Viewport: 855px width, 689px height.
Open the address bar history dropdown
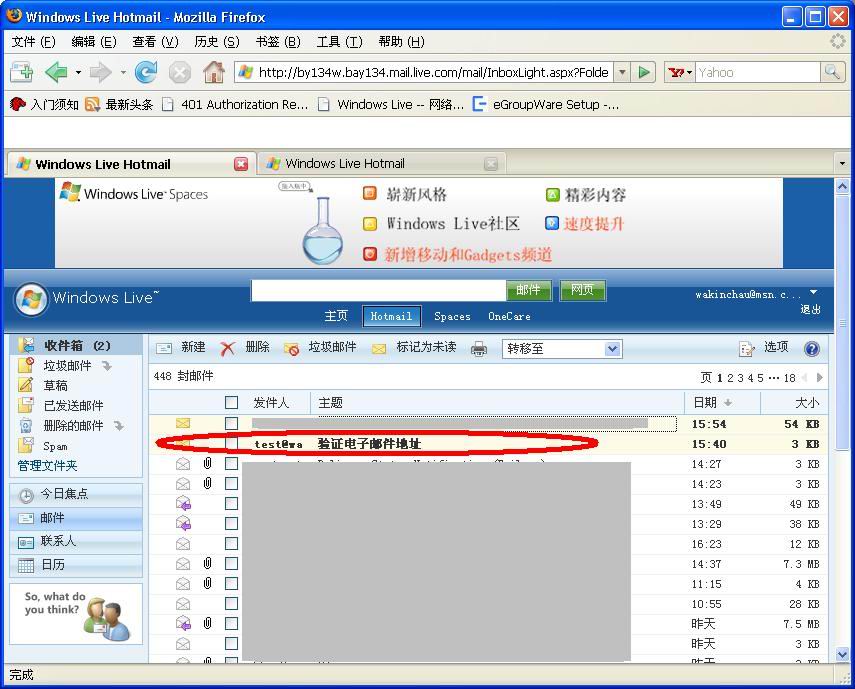622,72
